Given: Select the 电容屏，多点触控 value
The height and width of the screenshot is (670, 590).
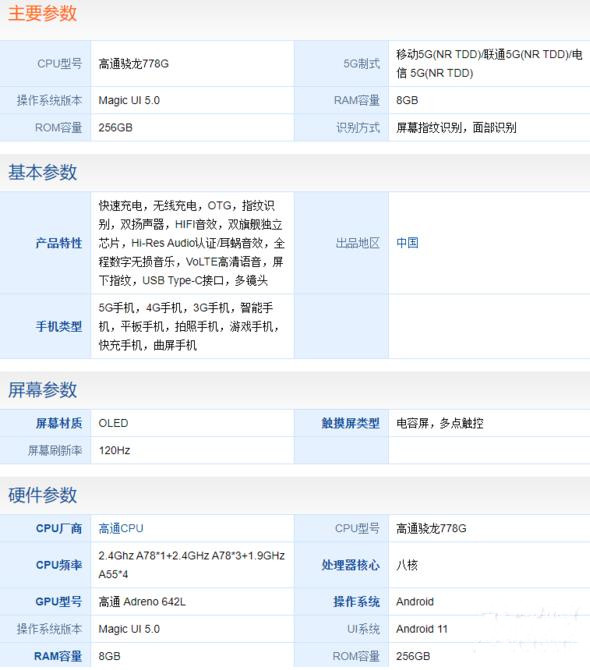Looking at the screenshot, I should click(440, 423).
